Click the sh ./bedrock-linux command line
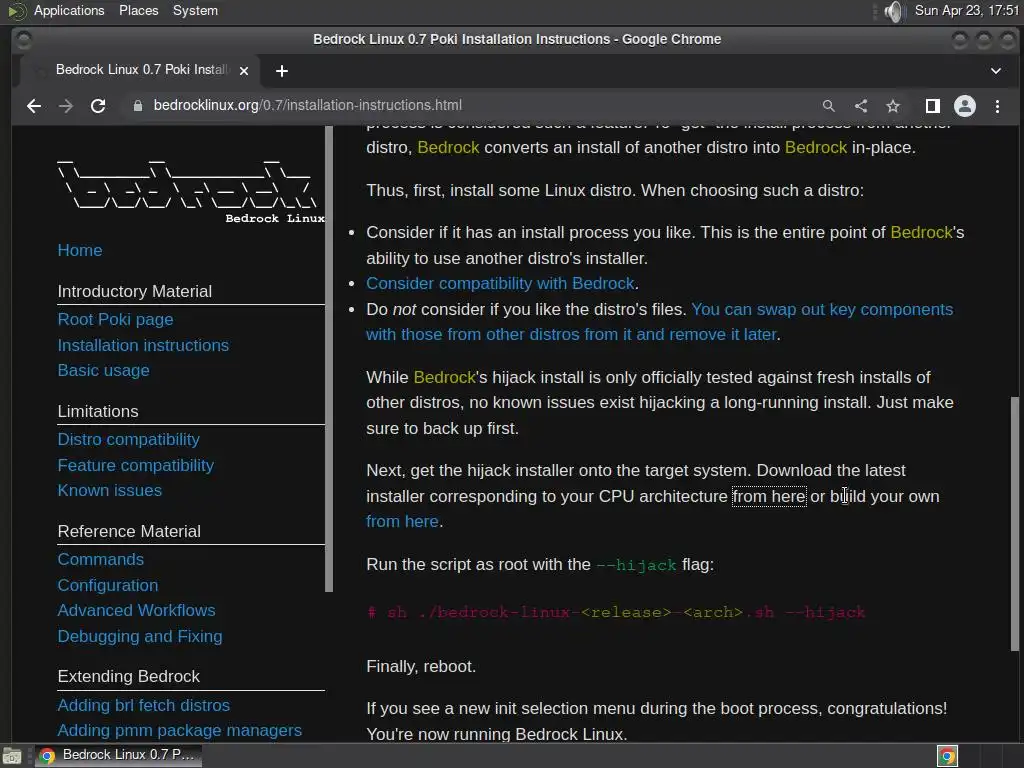The height and width of the screenshot is (768, 1024). coord(616,613)
